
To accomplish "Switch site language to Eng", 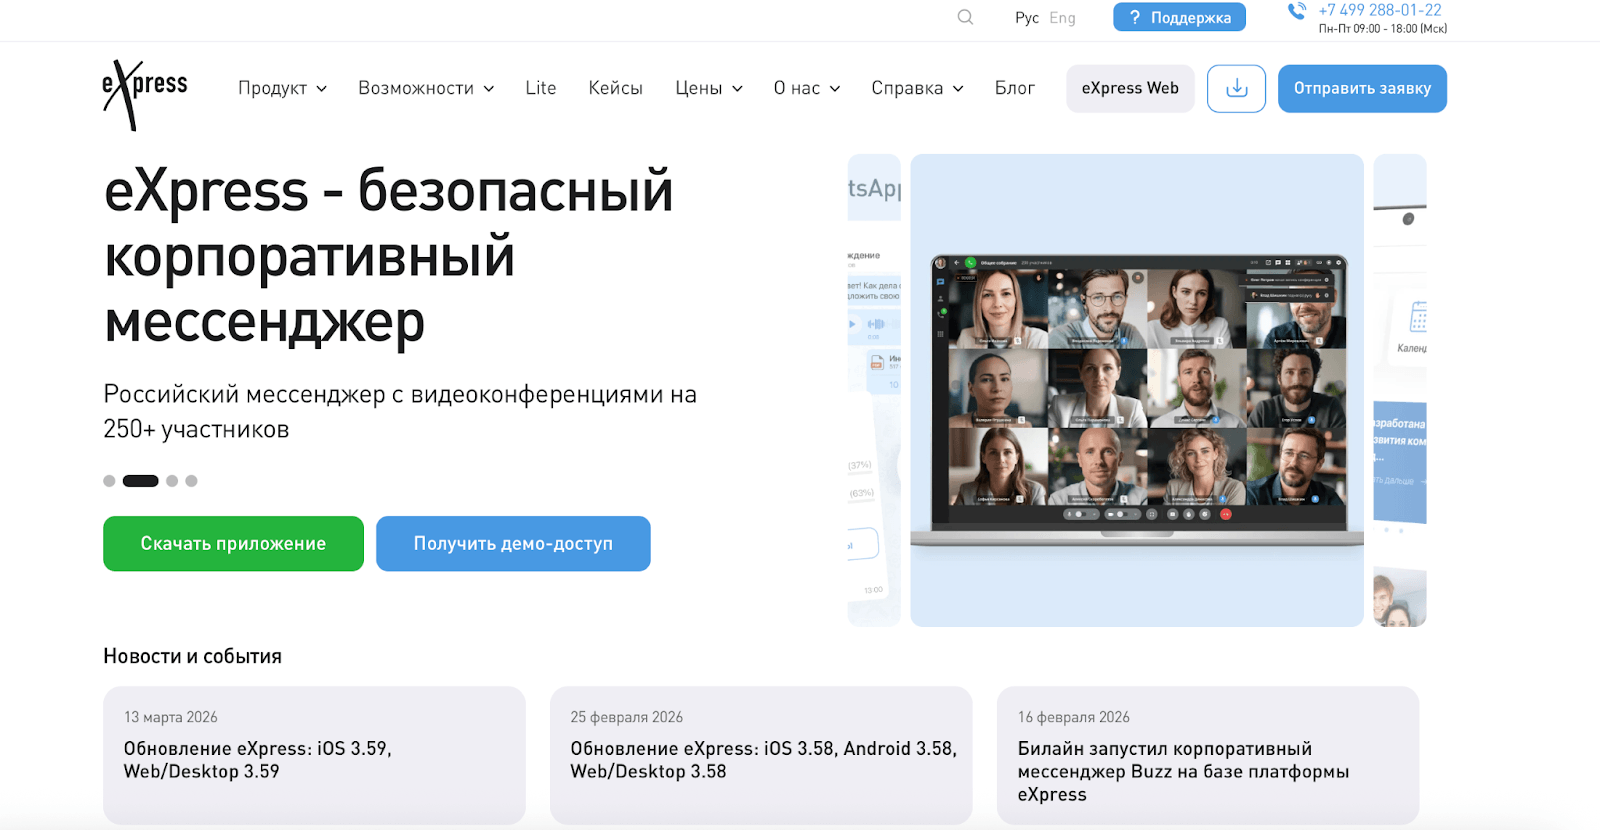I will [x=1062, y=18].
